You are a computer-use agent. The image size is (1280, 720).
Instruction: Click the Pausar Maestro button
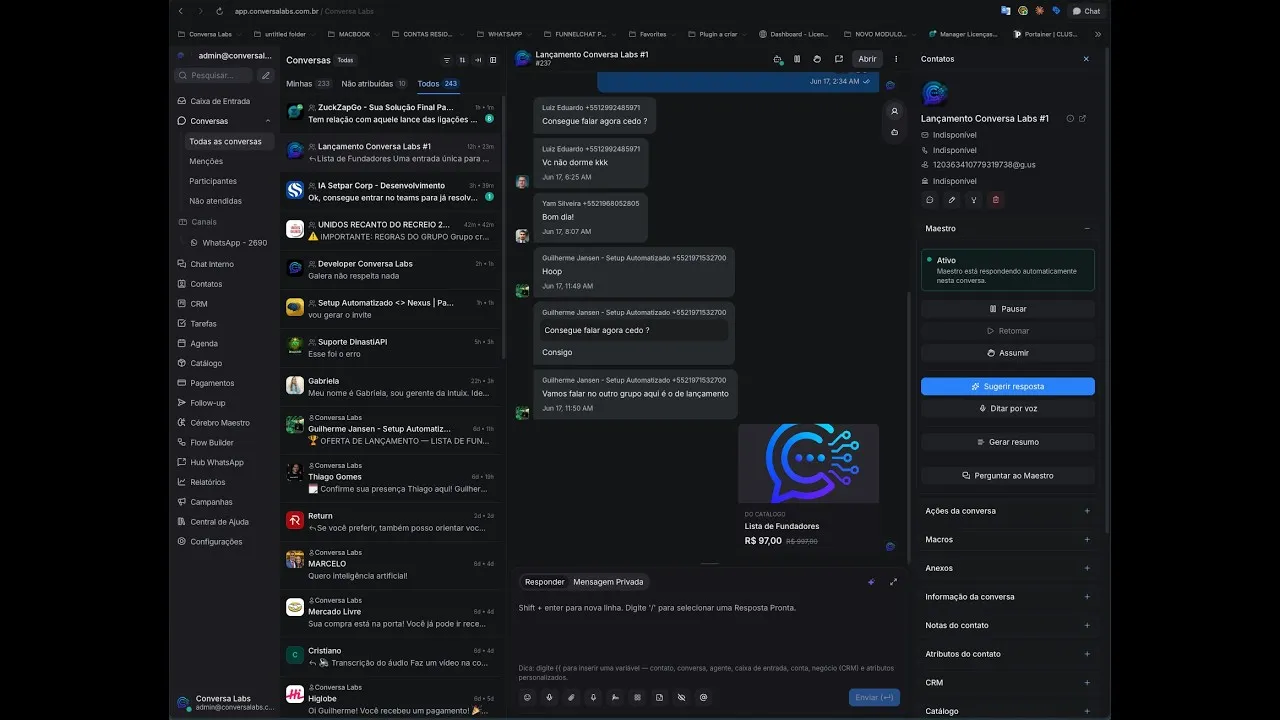coord(1008,309)
